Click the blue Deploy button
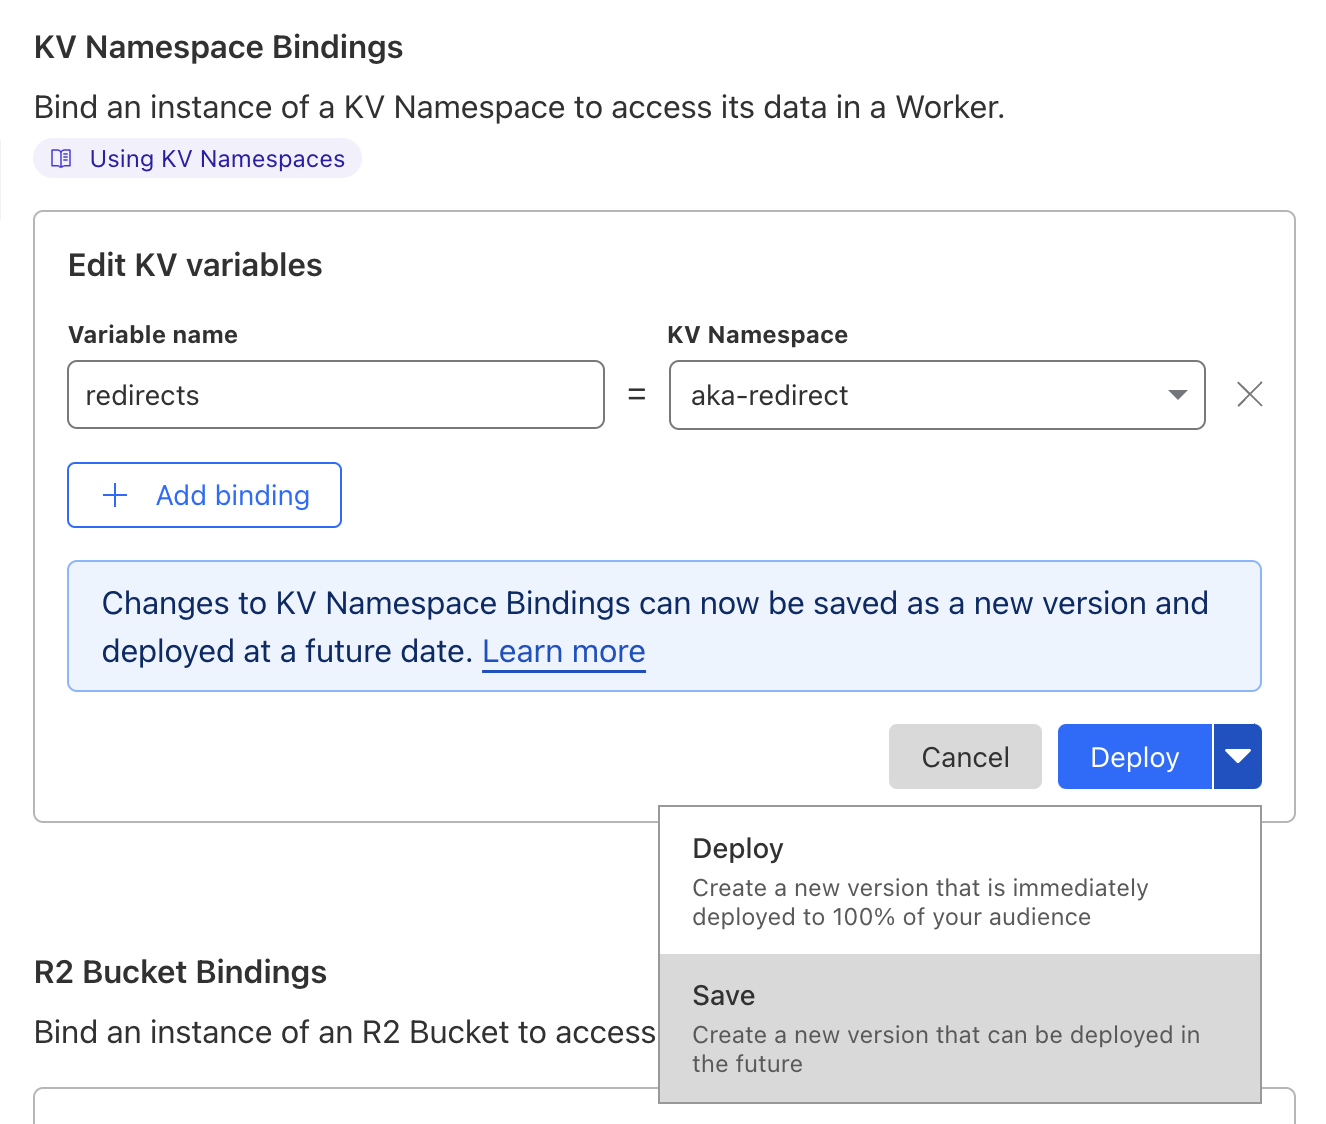Screen dimensions: 1326x1124 tap(1135, 757)
